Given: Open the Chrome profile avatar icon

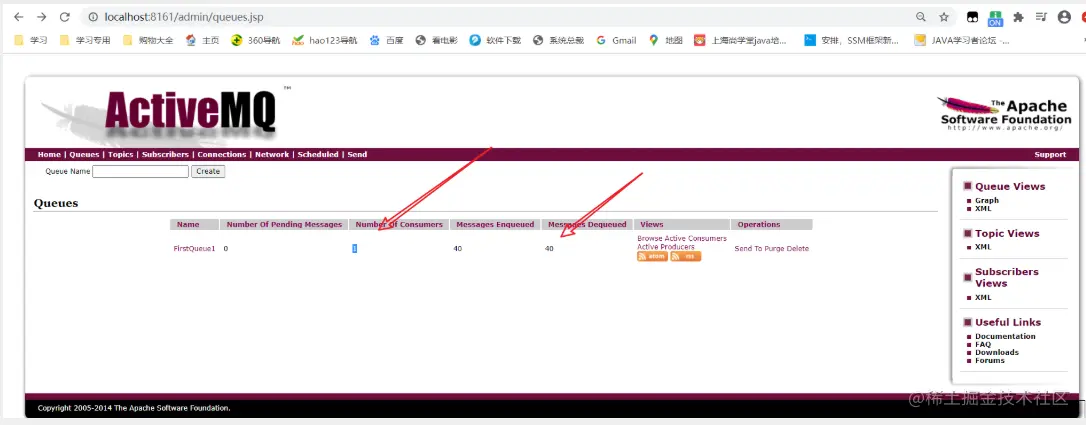Looking at the screenshot, I should pos(1064,17).
